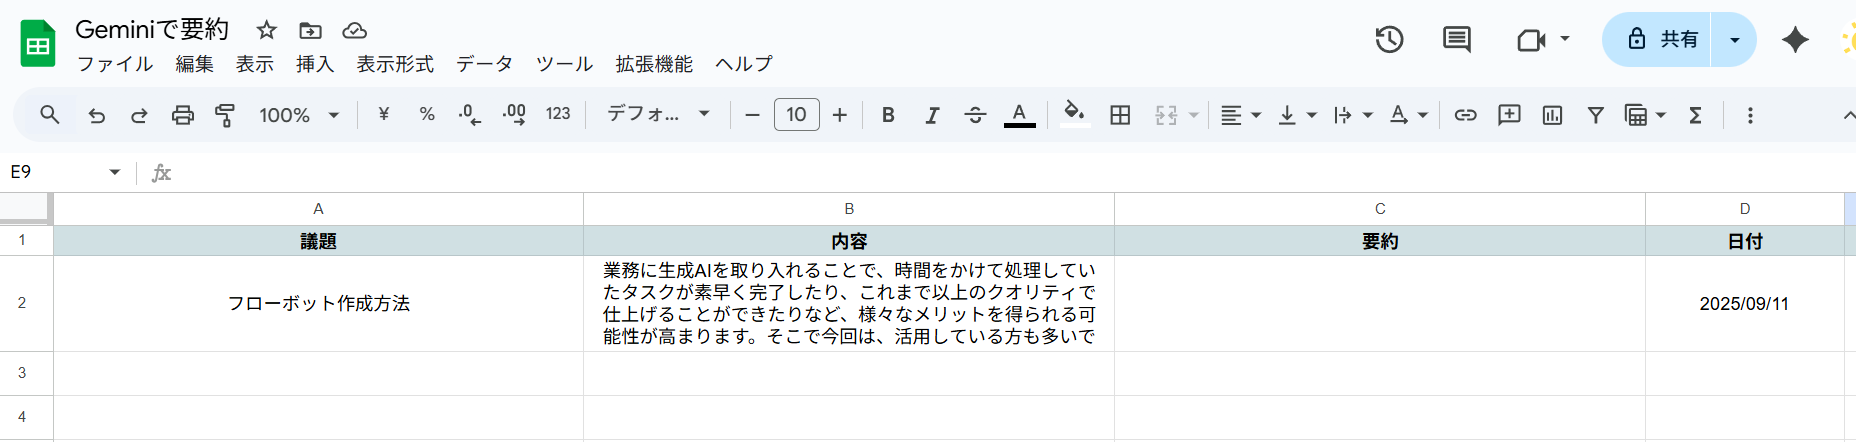The image size is (1856, 442).
Task: Open the comments panel icon
Action: 1457,40
